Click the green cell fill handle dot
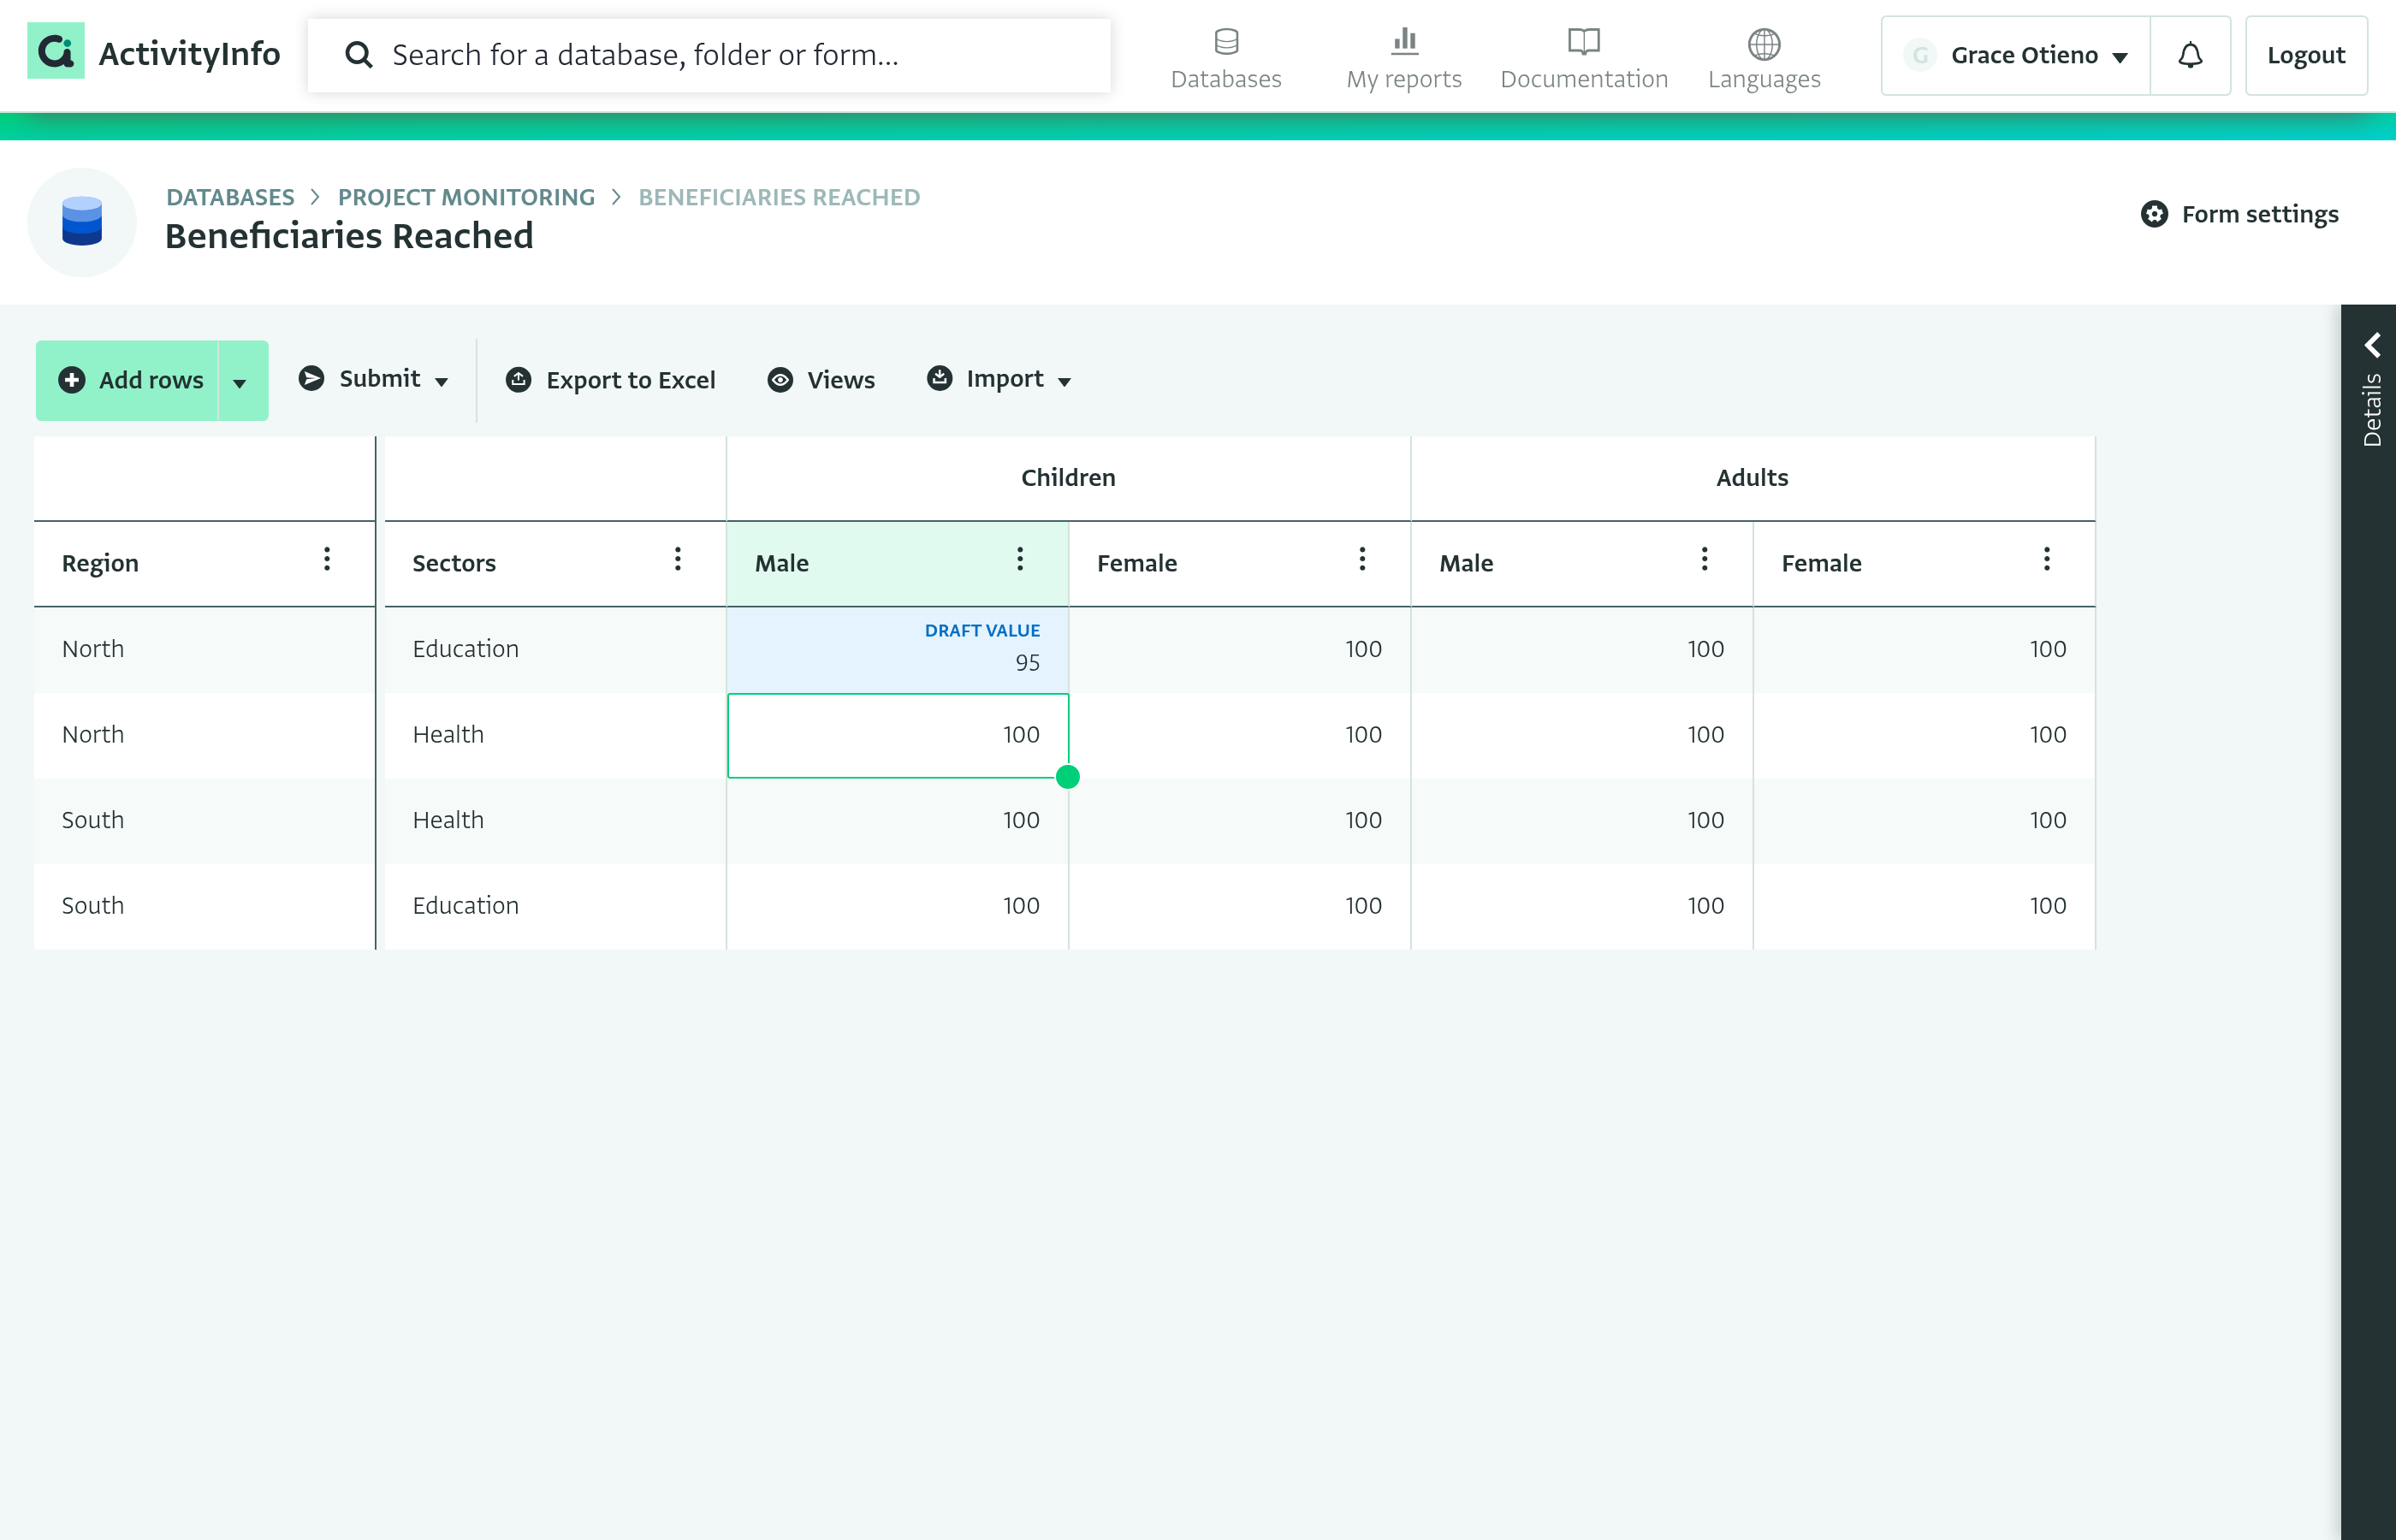This screenshot has width=2396, height=1540. click(x=1068, y=777)
